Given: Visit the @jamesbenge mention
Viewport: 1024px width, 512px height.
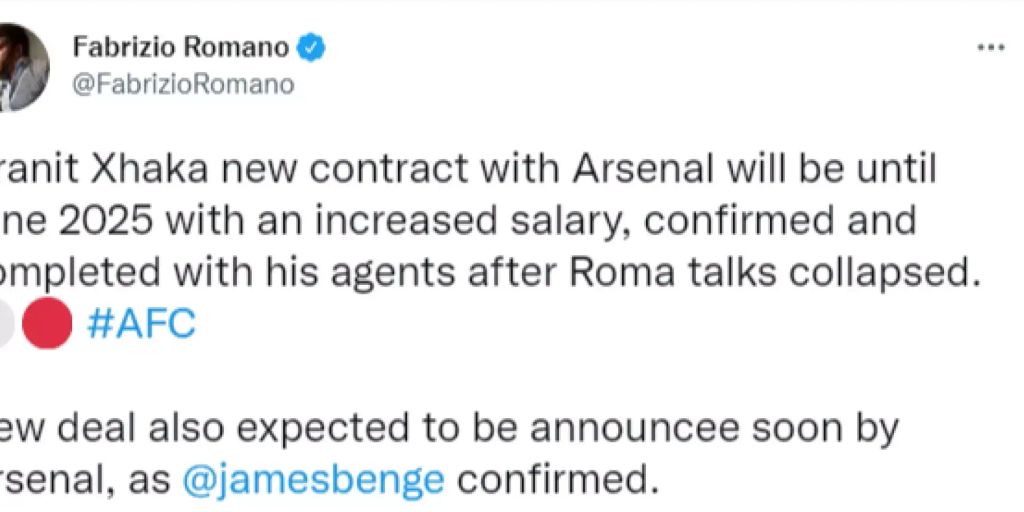Looking at the screenshot, I should tap(314, 480).
